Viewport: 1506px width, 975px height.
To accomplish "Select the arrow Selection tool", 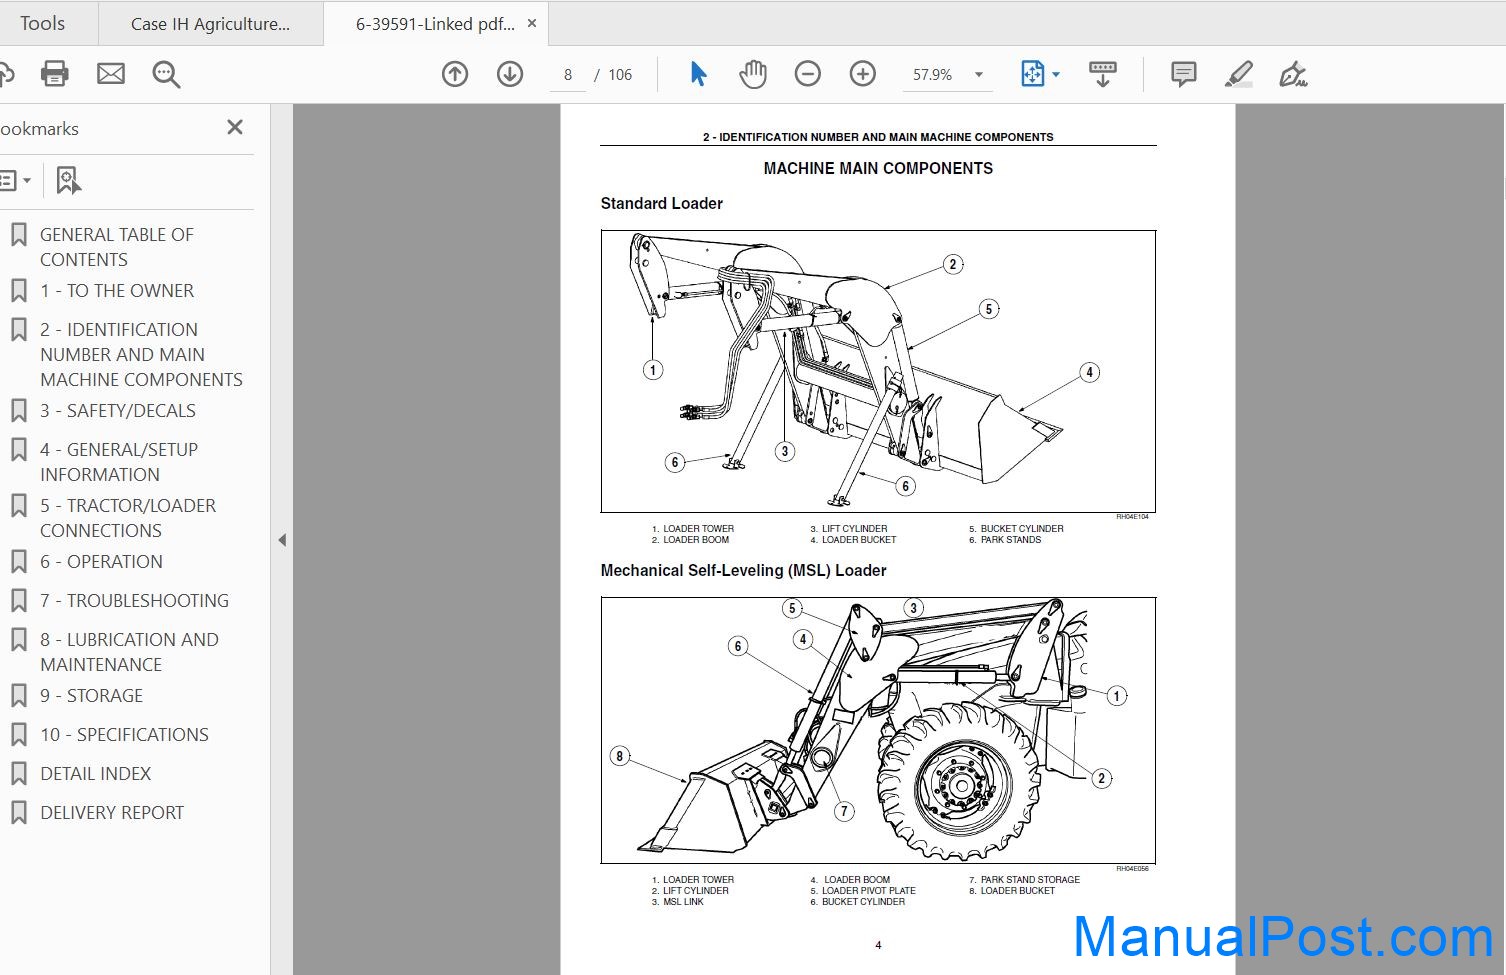I will point(698,74).
